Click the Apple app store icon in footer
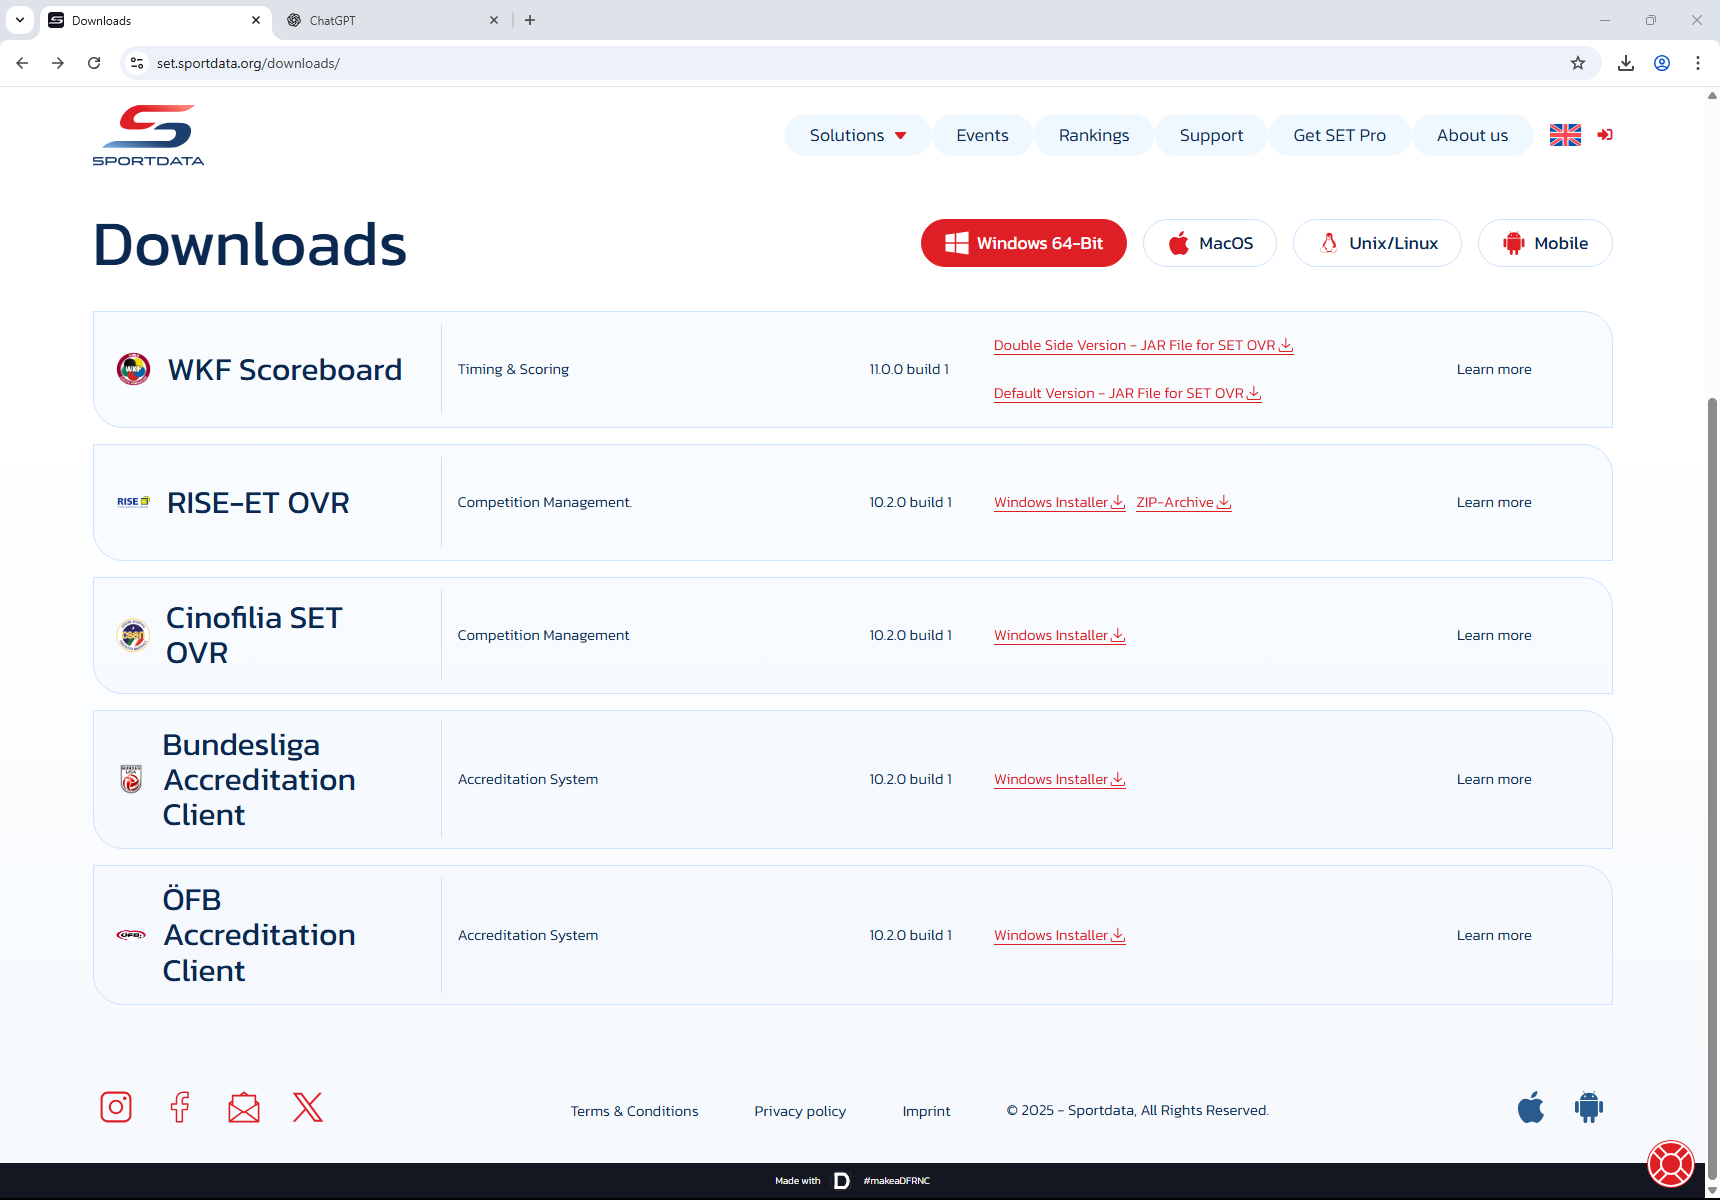 click(x=1531, y=1107)
